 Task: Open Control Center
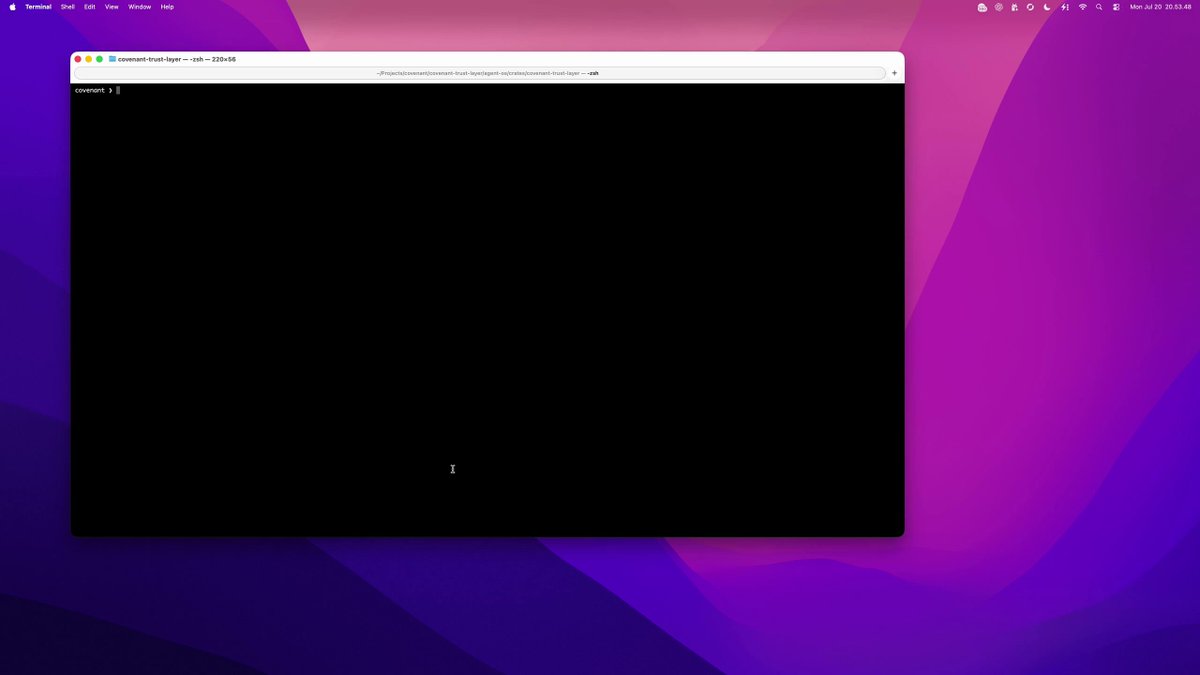1116,7
